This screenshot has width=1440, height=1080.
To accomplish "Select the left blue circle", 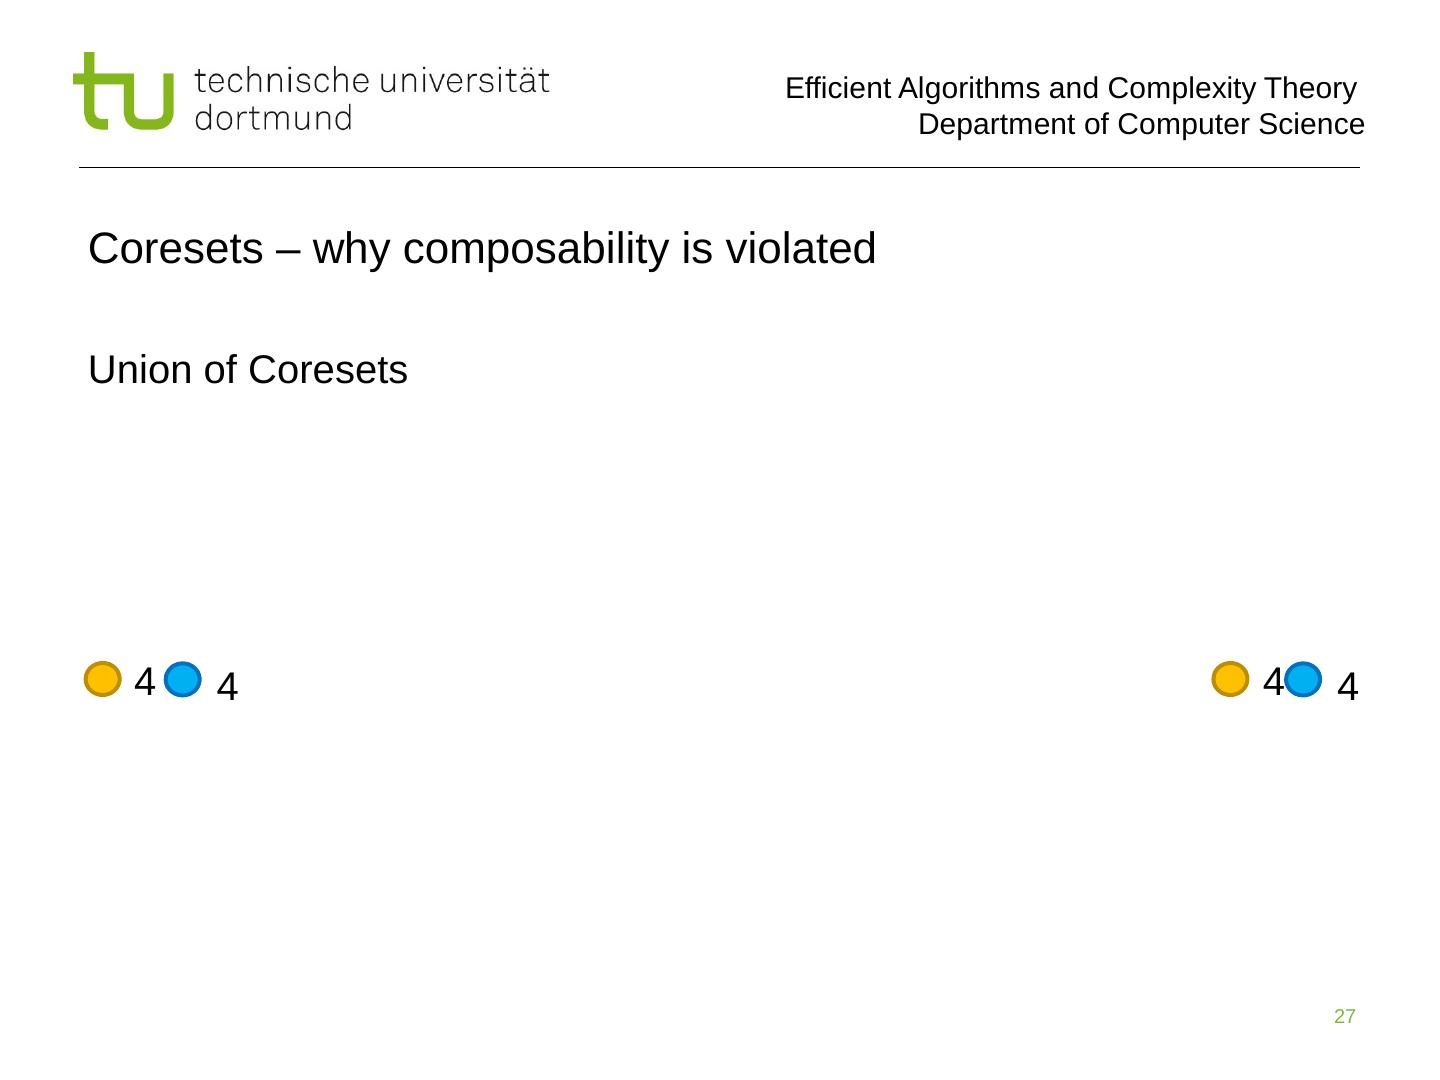I will click(183, 680).
